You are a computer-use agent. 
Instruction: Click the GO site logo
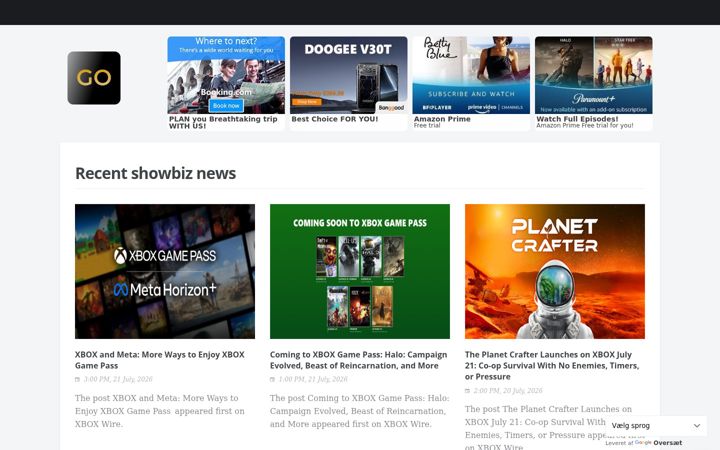[94, 78]
